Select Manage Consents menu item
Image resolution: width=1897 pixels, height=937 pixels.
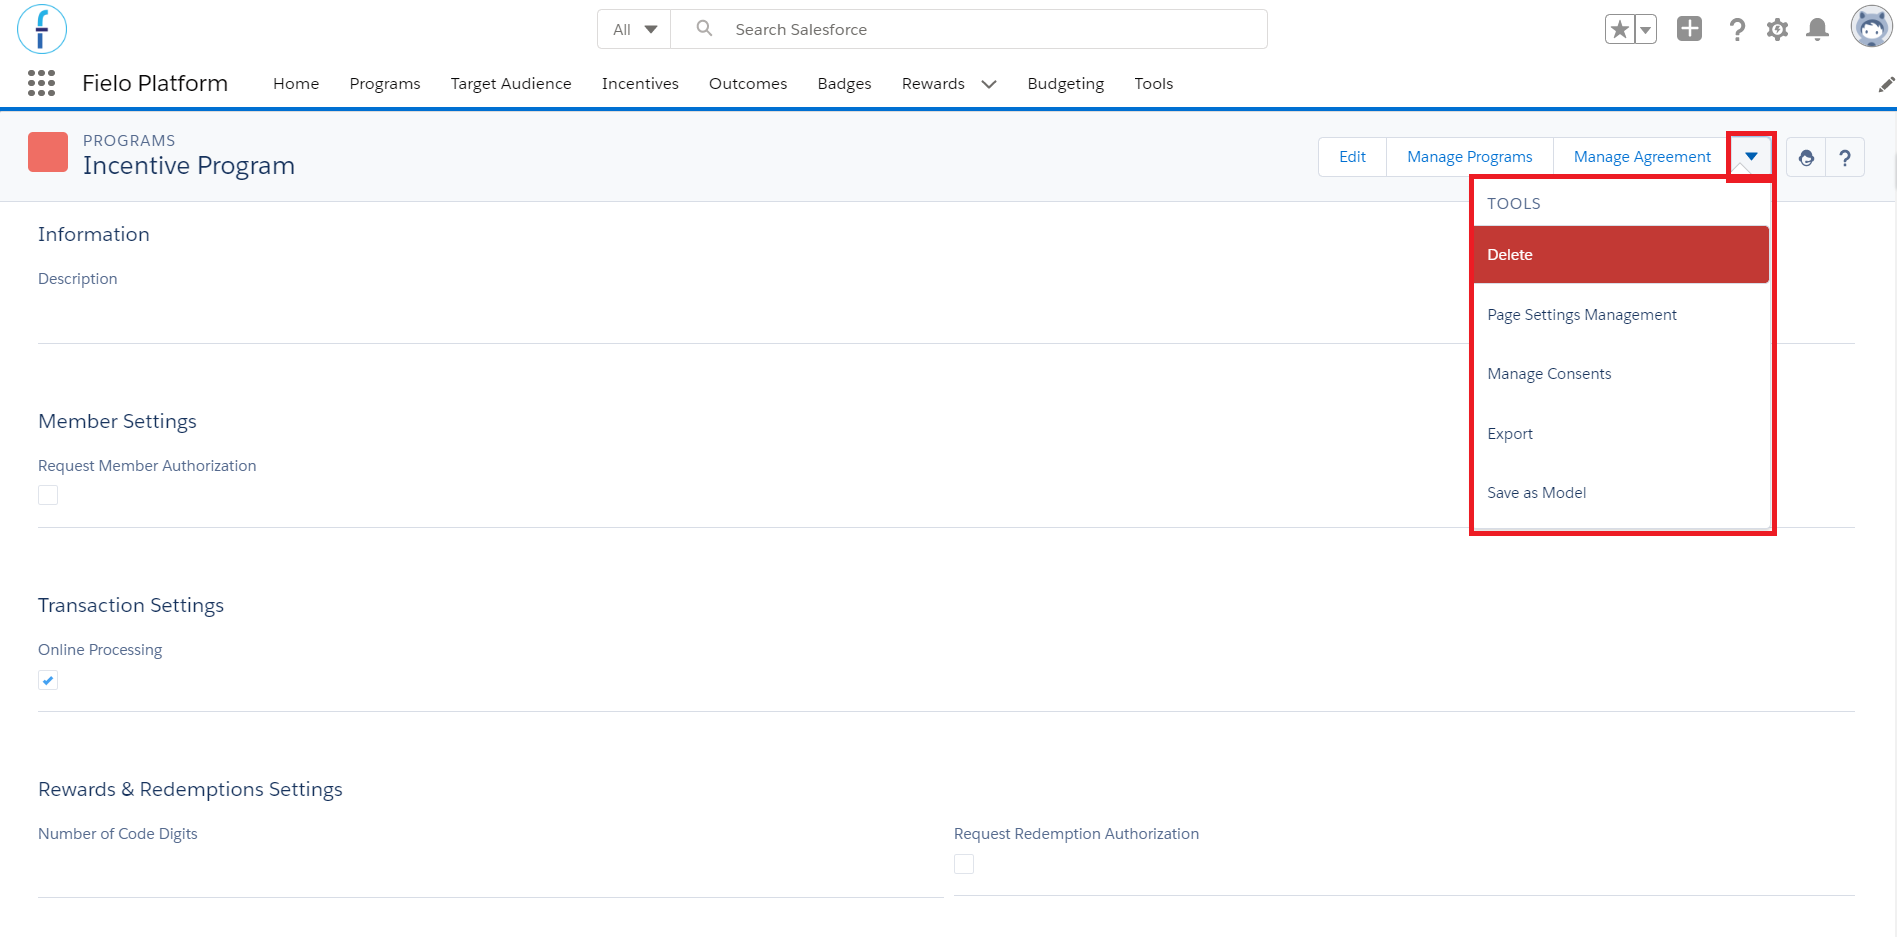pos(1621,374)
